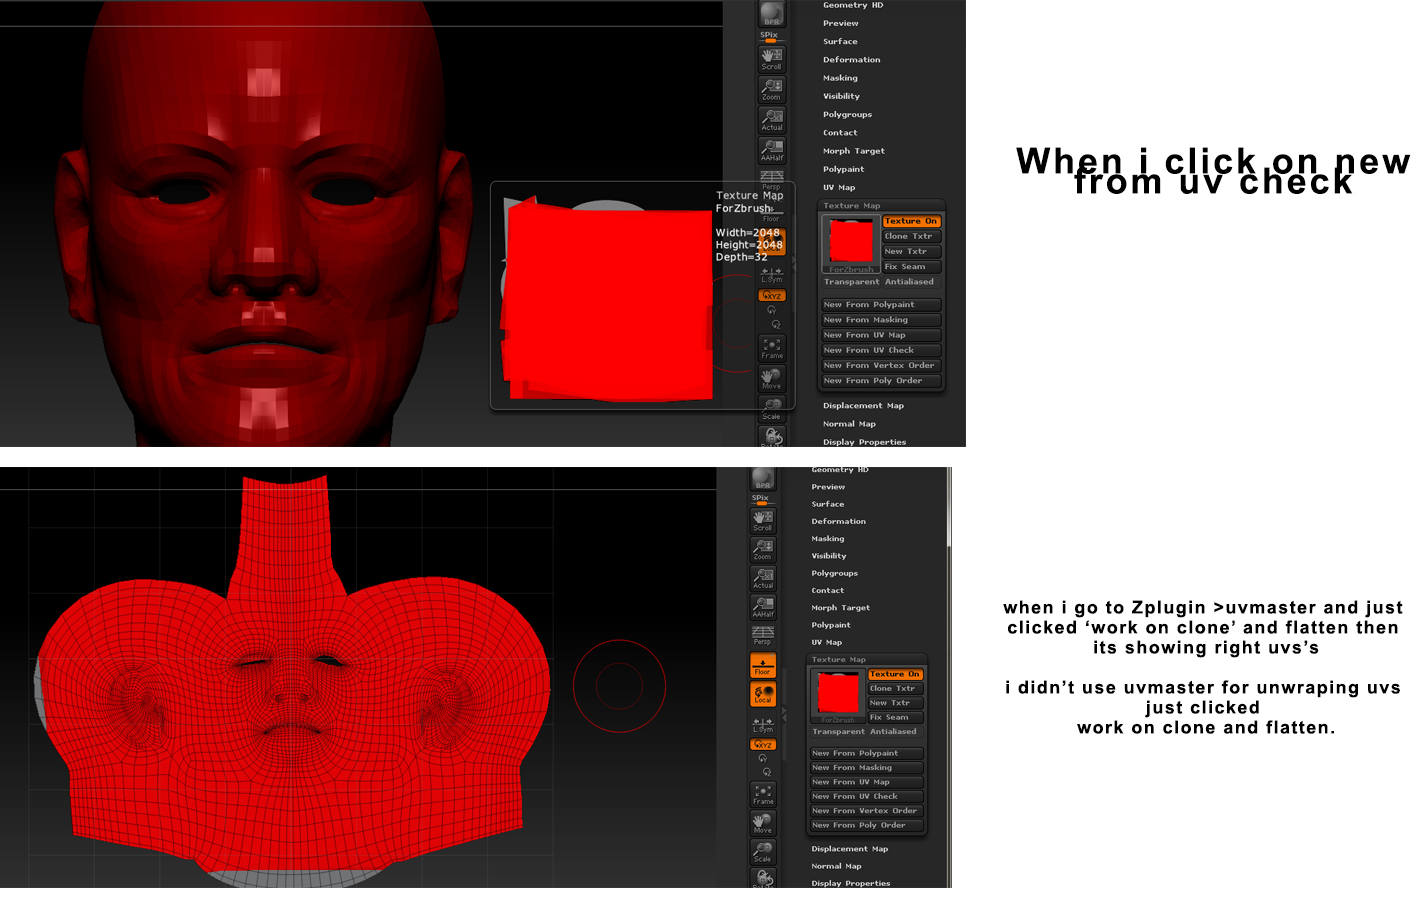Click the Y-axis rotation icon in the upper screenshot

pyautogui.click(x=771, y=310)
